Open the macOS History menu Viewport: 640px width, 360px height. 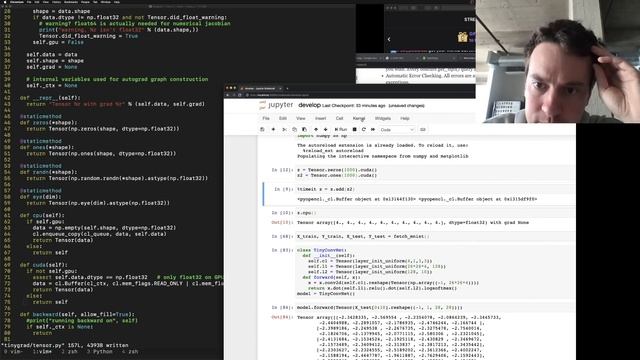click(x=56, y=2)
